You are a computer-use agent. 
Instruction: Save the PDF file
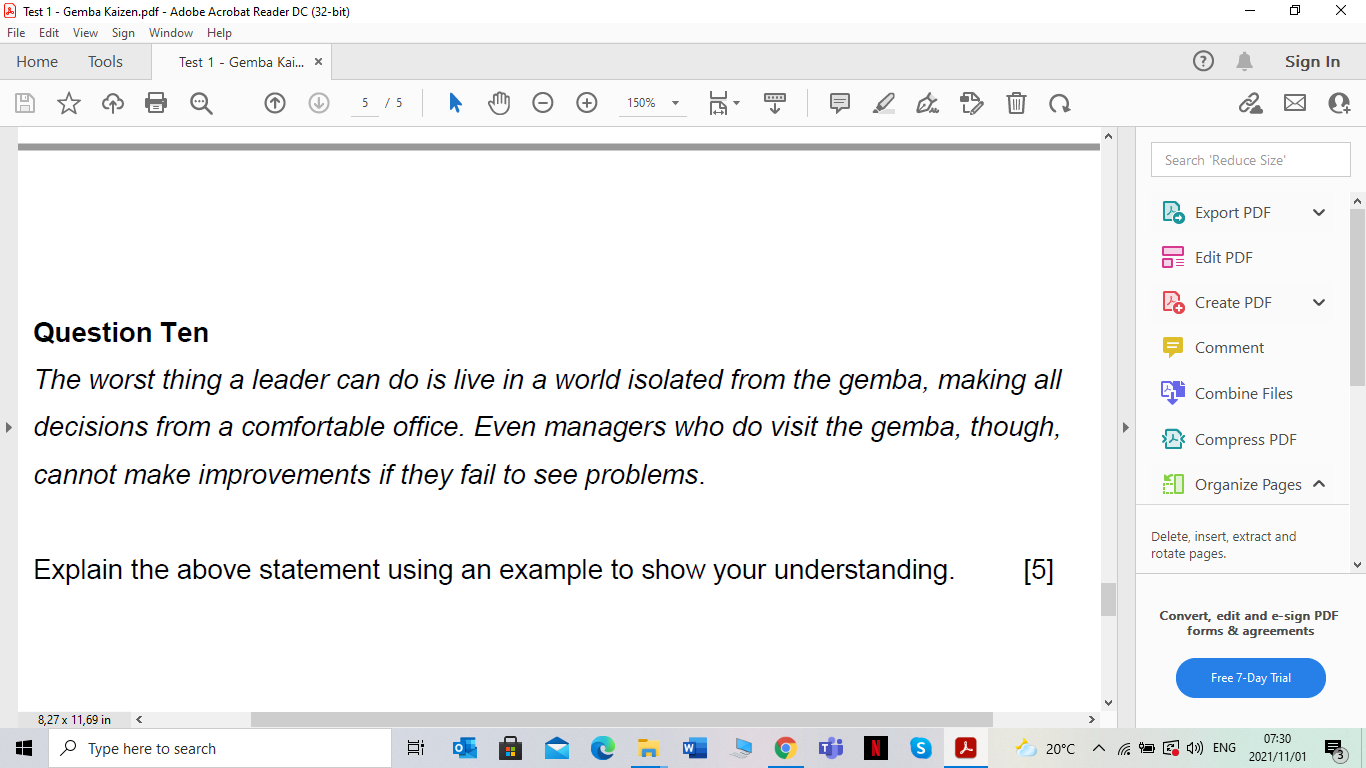(24, 103)
